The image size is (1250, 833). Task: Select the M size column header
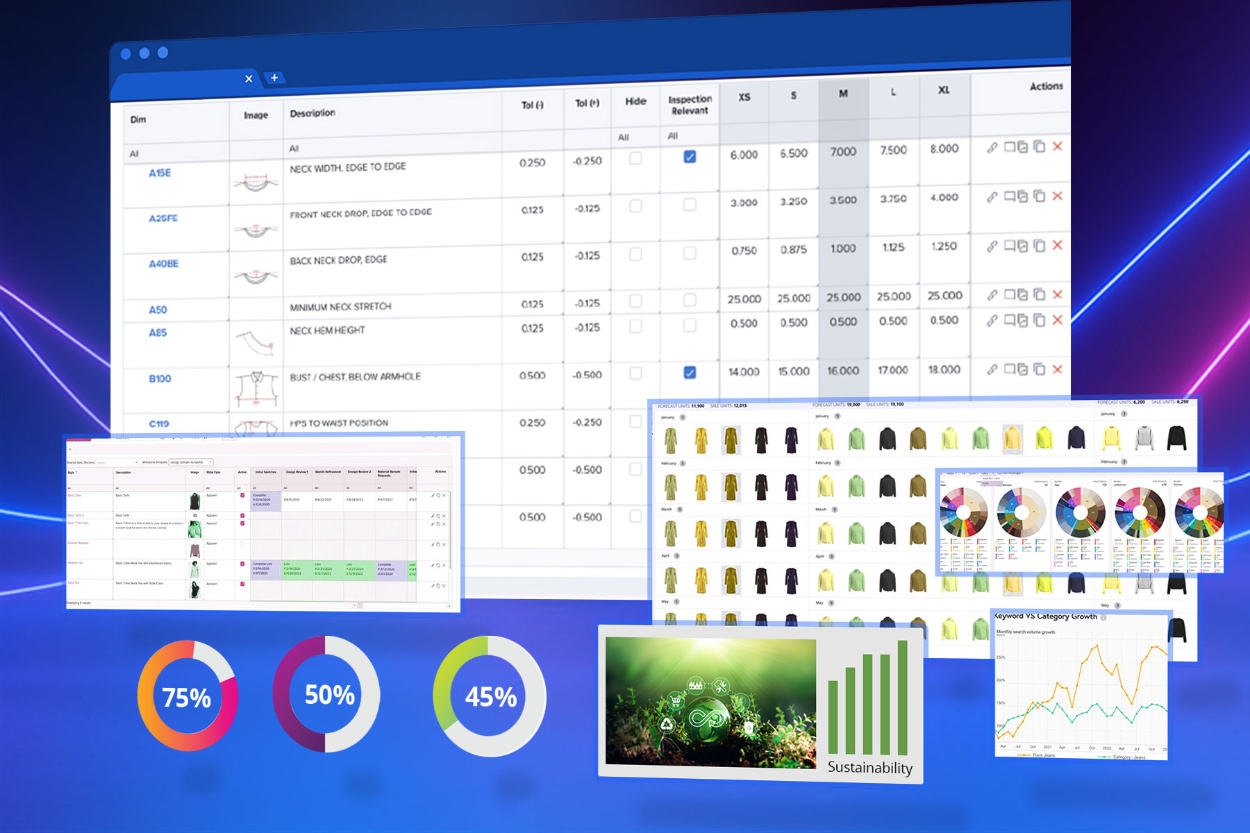click(x=843, y=94)
